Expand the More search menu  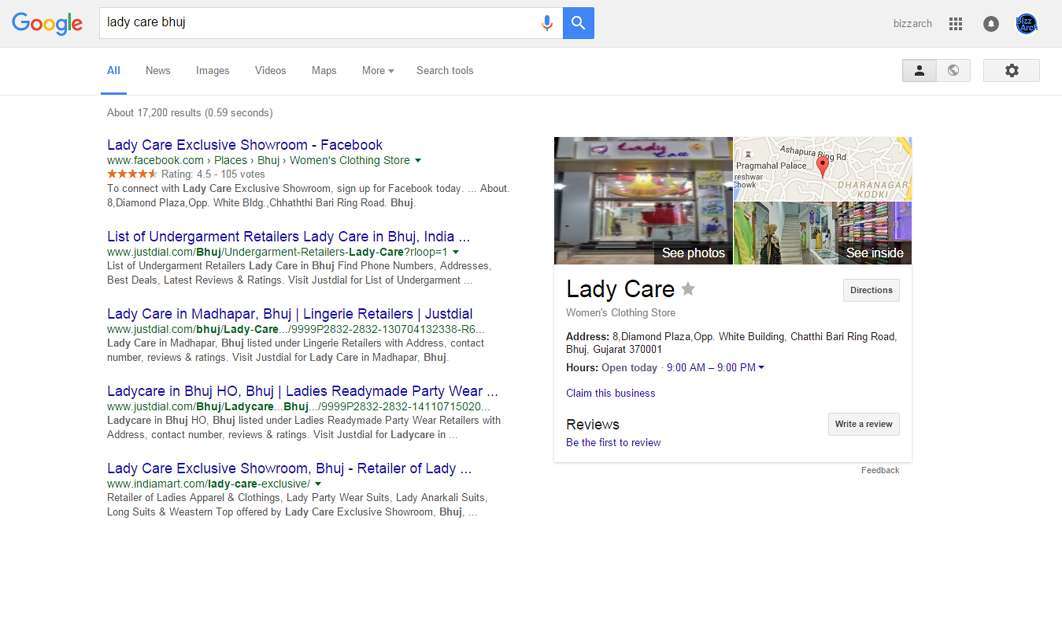tap(377, 70)
